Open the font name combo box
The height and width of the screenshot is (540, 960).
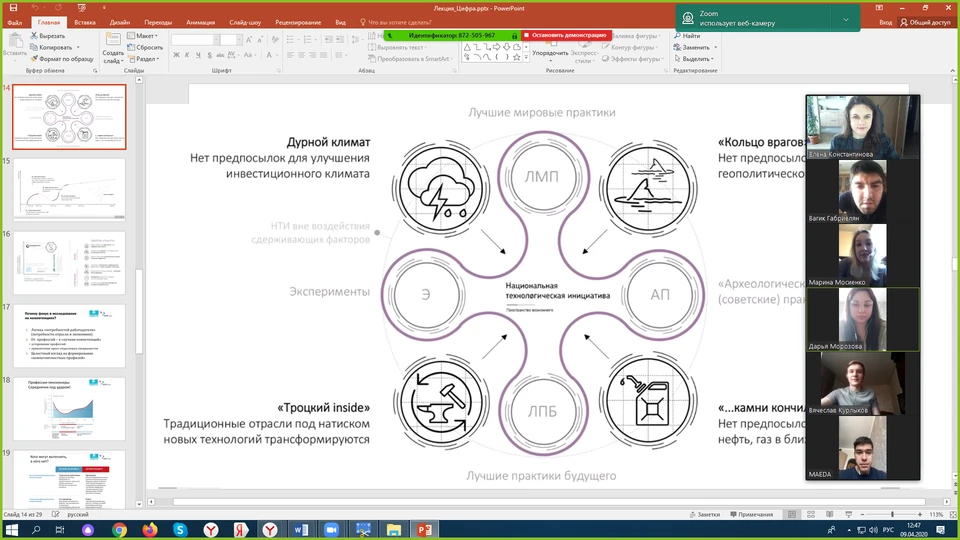pyautogui.click(x=195, y=40)
